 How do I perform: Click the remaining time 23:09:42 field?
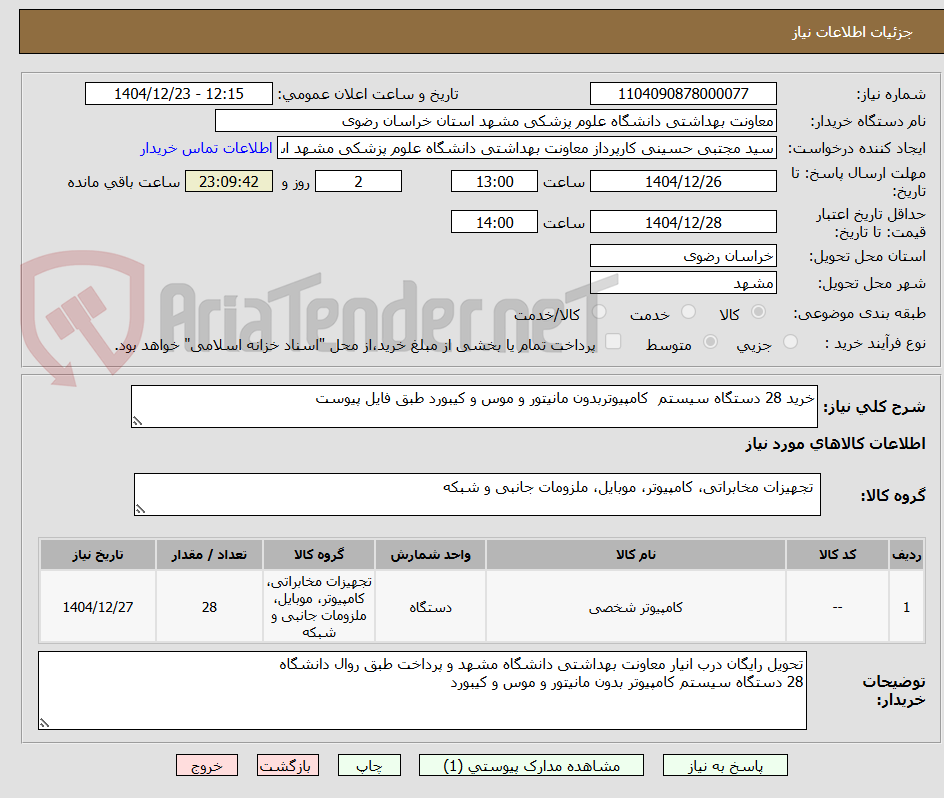point(229,181)
